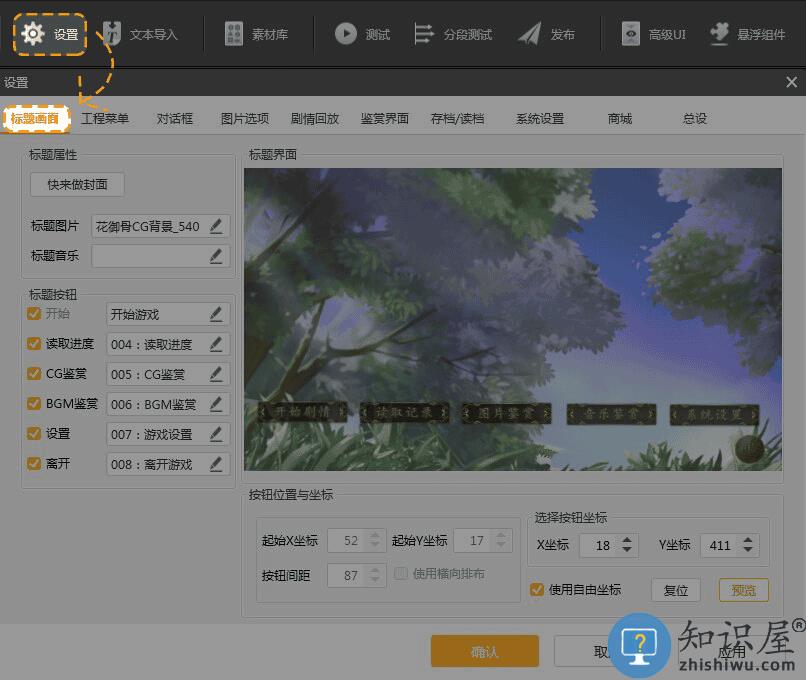Click the 发布 publish paper plane icon
Image resolution: width=806 pixels, height=680 pixels.
(x=530, y=34)
